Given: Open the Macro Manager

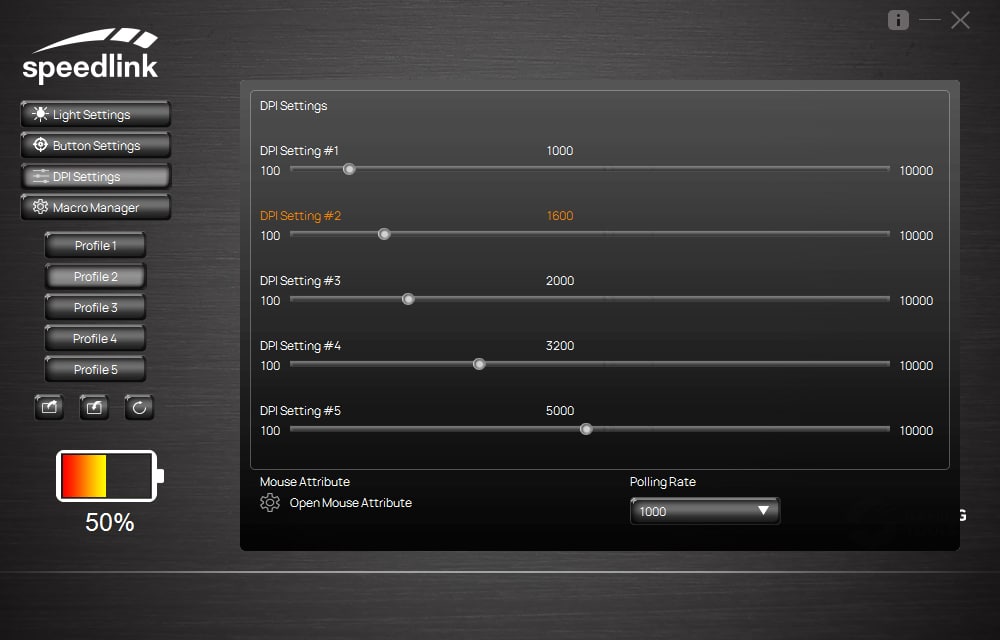Looking at the screenshot, I should pos(95,208).
